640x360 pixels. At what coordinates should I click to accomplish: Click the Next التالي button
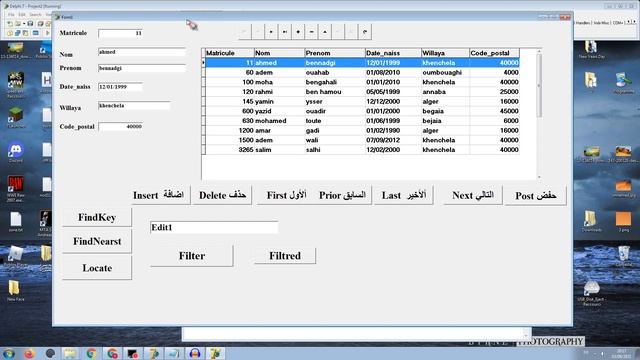click(x=473, y=195)
